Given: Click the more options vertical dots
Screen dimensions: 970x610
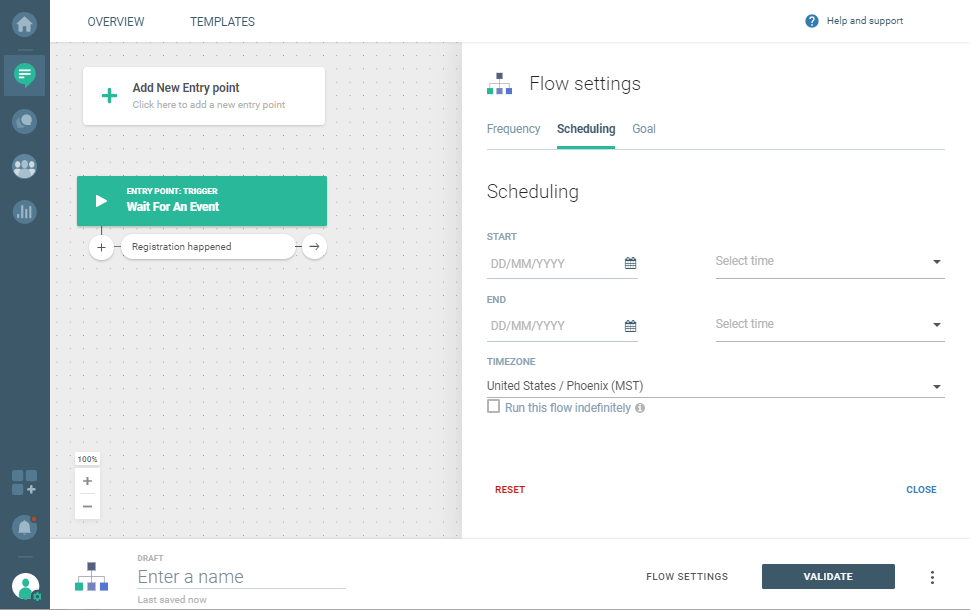Looking at the screenshot, I should click(x=932, y=577).
